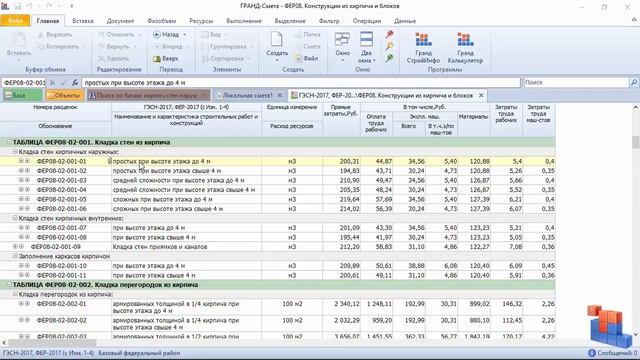Image resolution: width=640 pixels, height=360 pixels.
Task: Click the Вверх up navigation button
Action: [x=166, y=58]
